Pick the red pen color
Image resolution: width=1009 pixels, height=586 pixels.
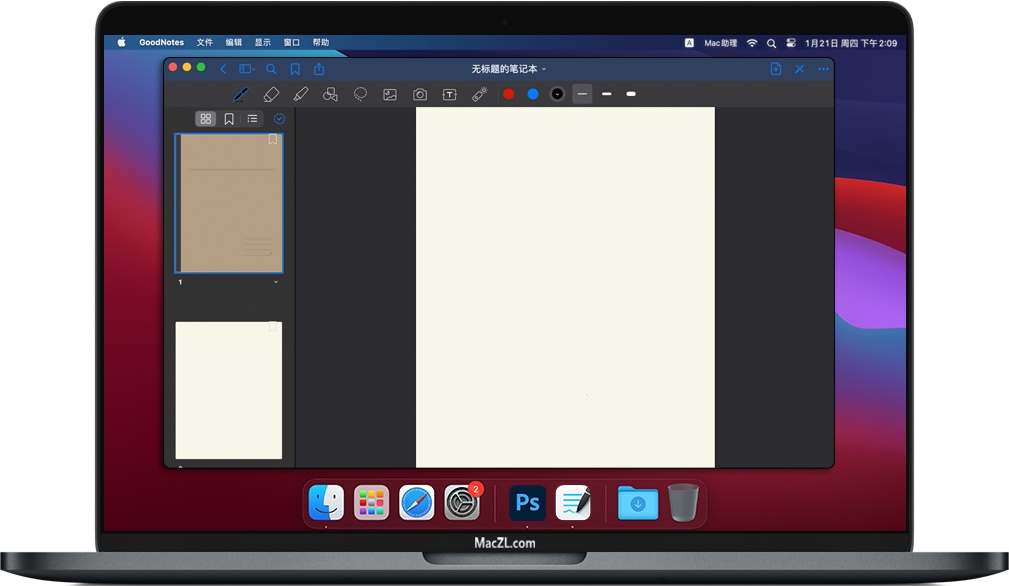[x=509, y=94]
